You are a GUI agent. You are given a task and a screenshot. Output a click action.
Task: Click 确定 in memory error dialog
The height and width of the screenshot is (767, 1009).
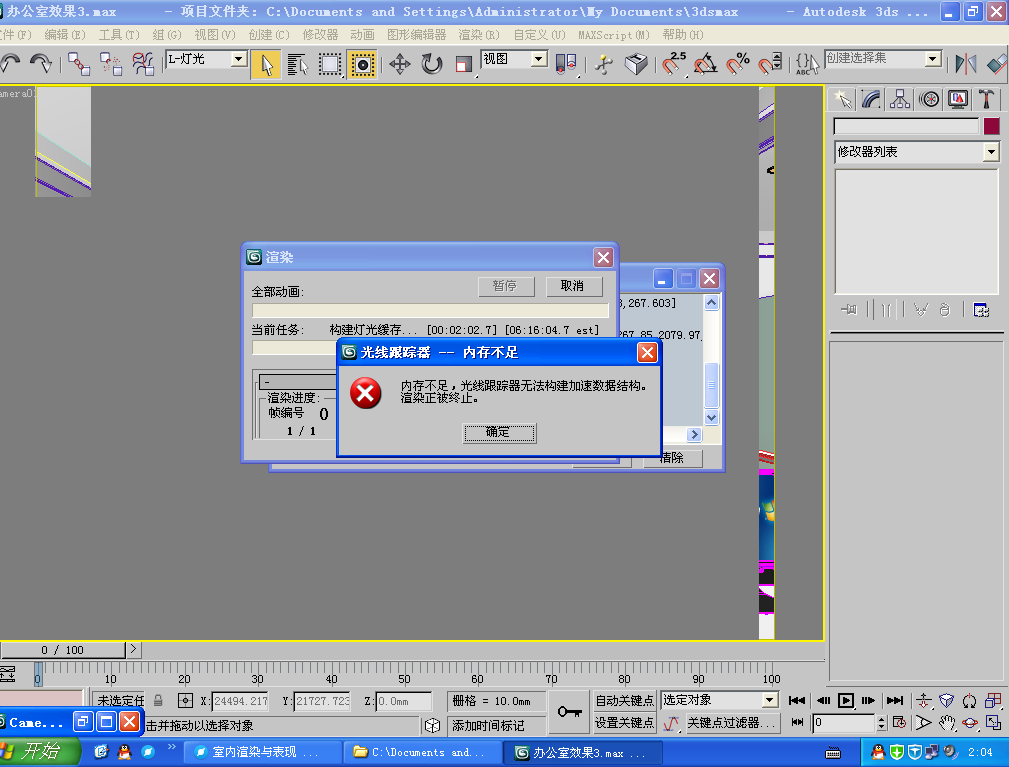[x=499, y=432]
